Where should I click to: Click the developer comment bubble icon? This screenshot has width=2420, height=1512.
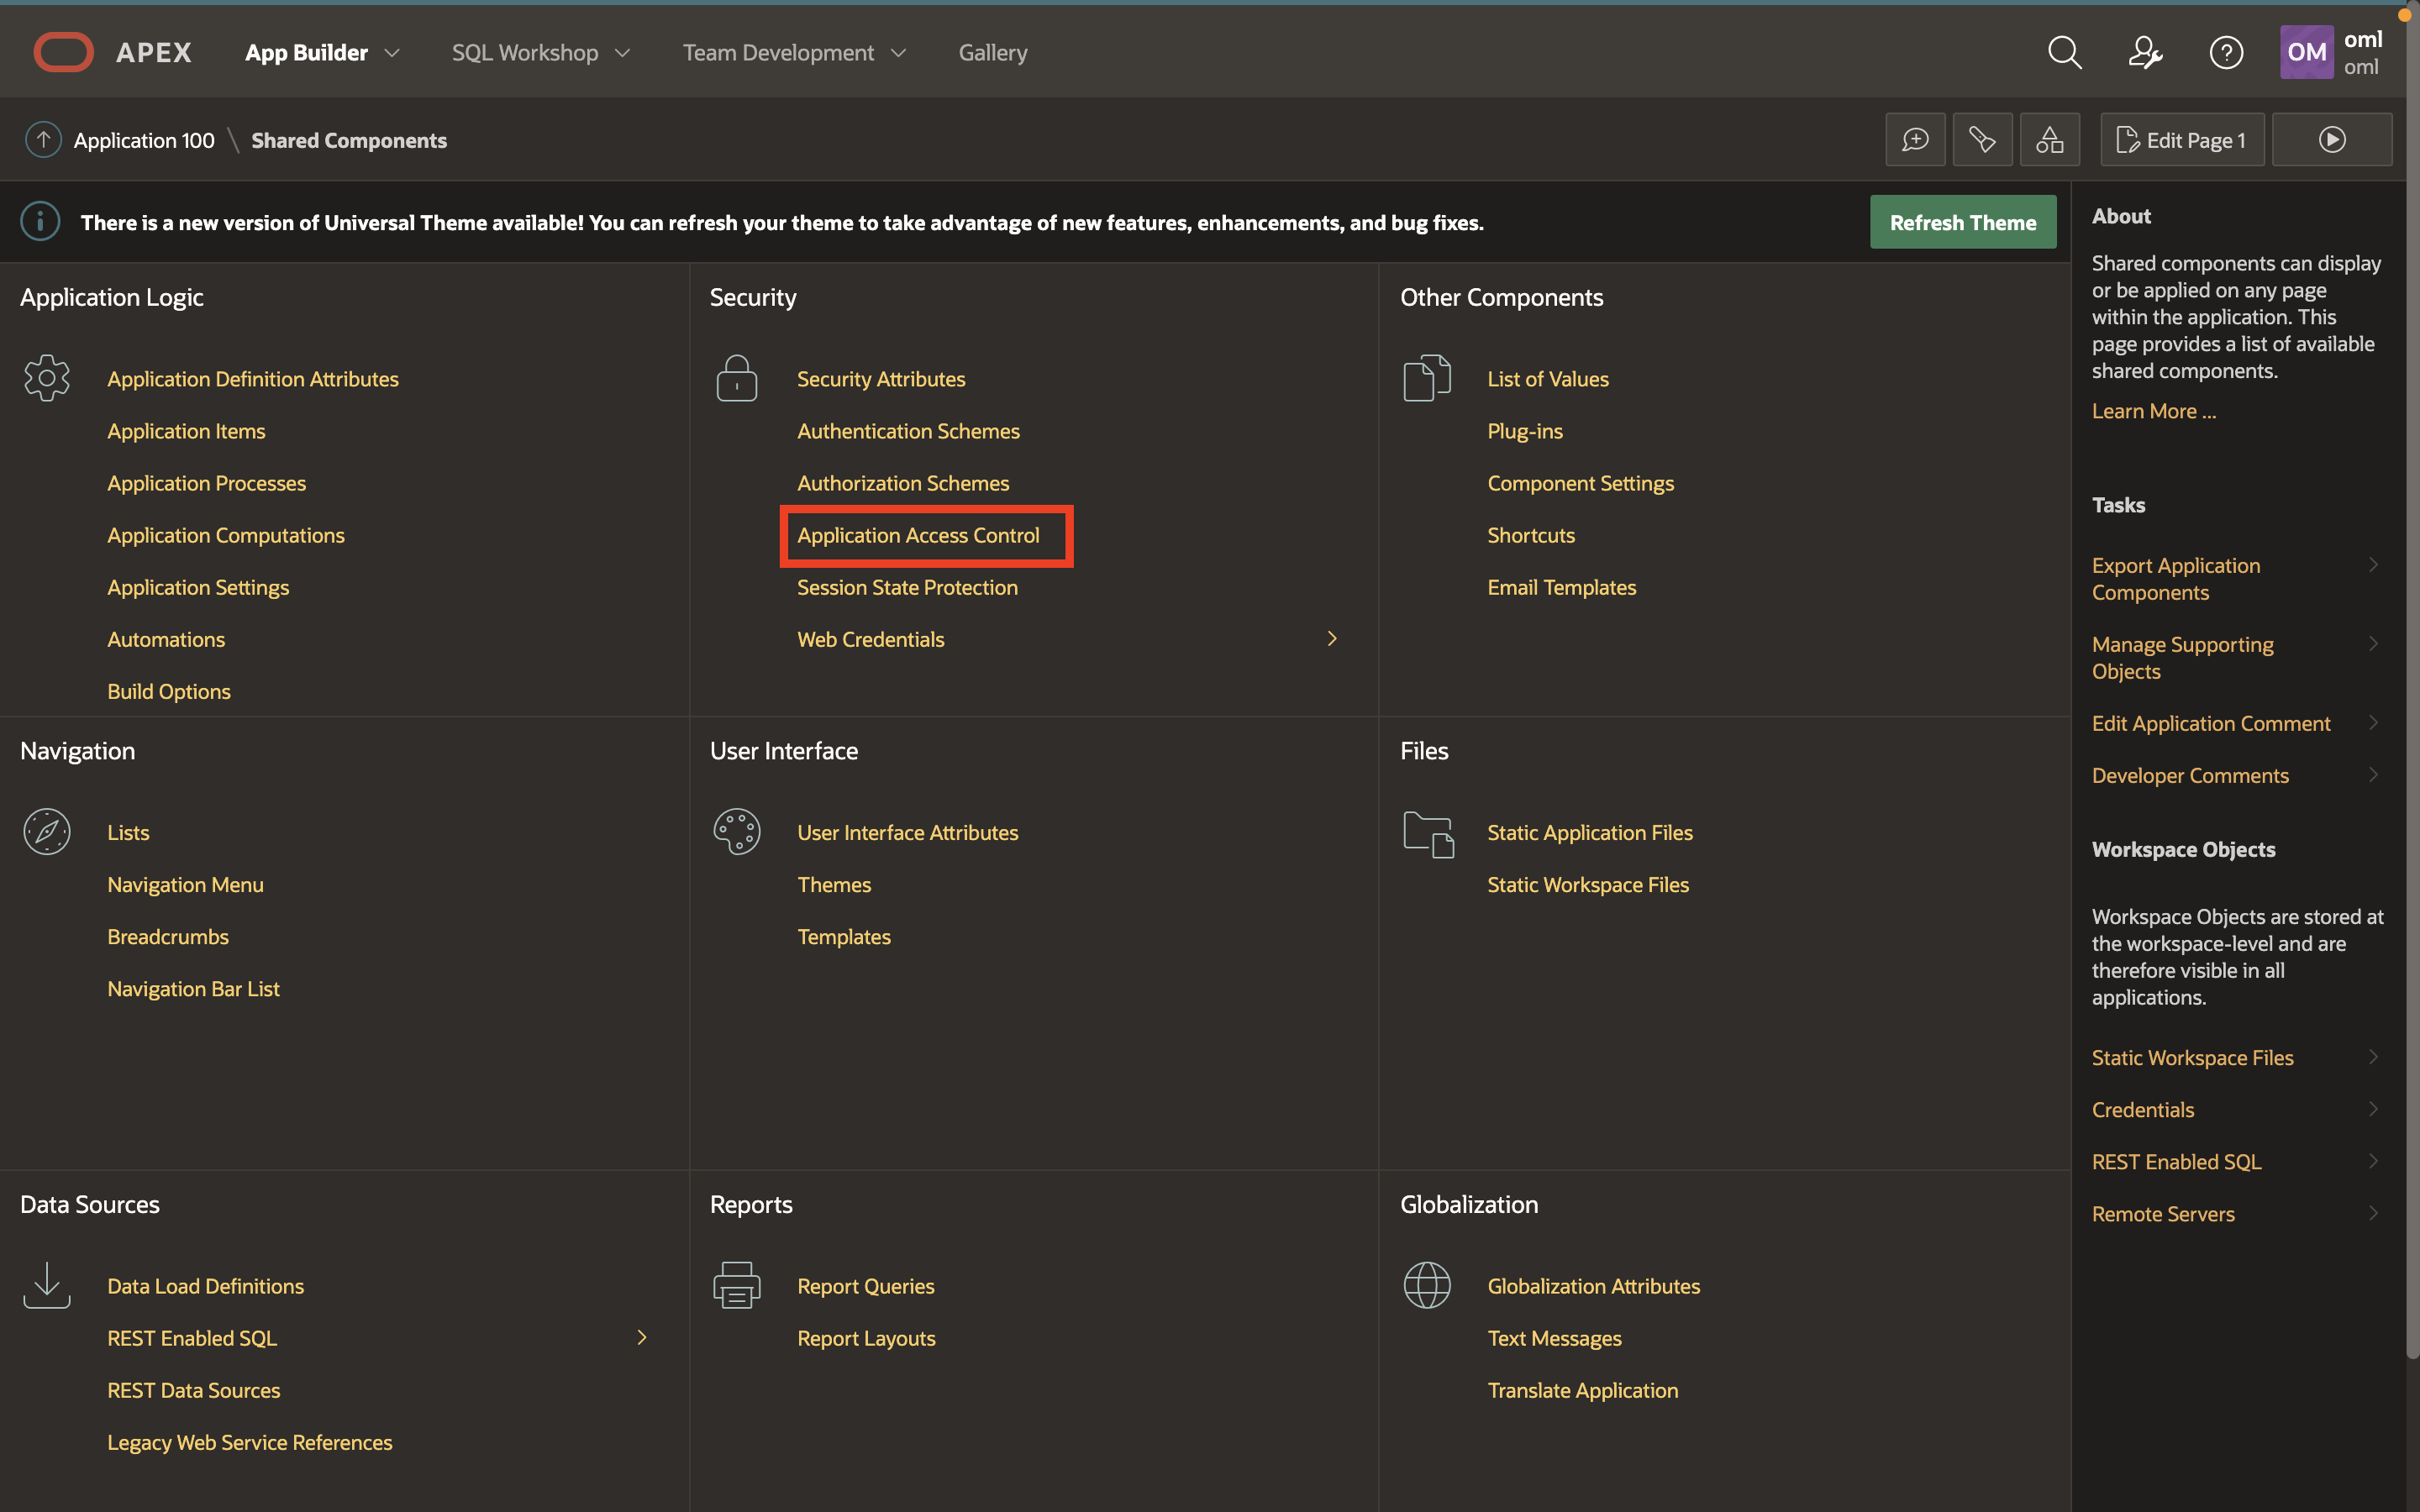(x=1915, y=140)
